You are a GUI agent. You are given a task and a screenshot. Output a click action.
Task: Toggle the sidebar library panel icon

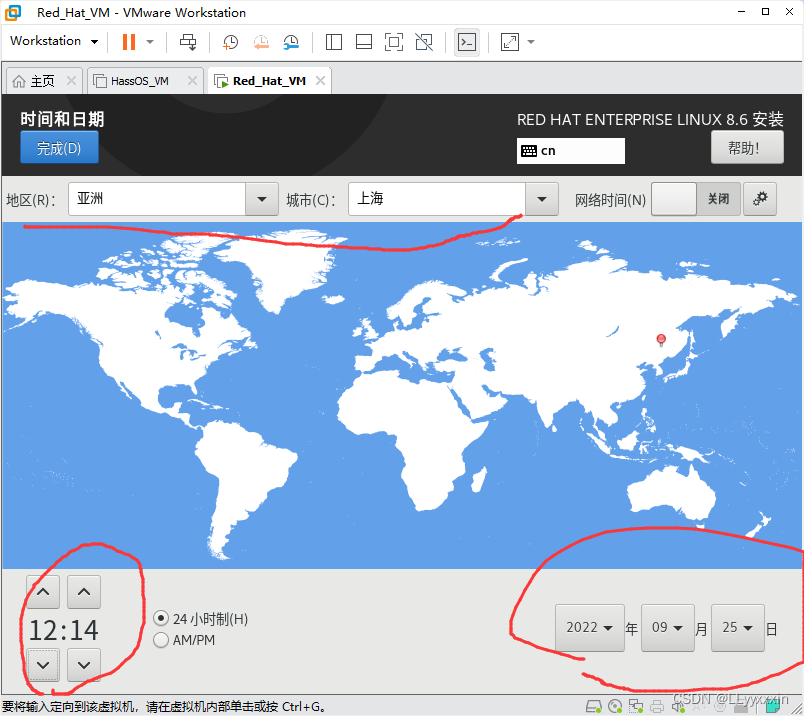coord(334,42)
